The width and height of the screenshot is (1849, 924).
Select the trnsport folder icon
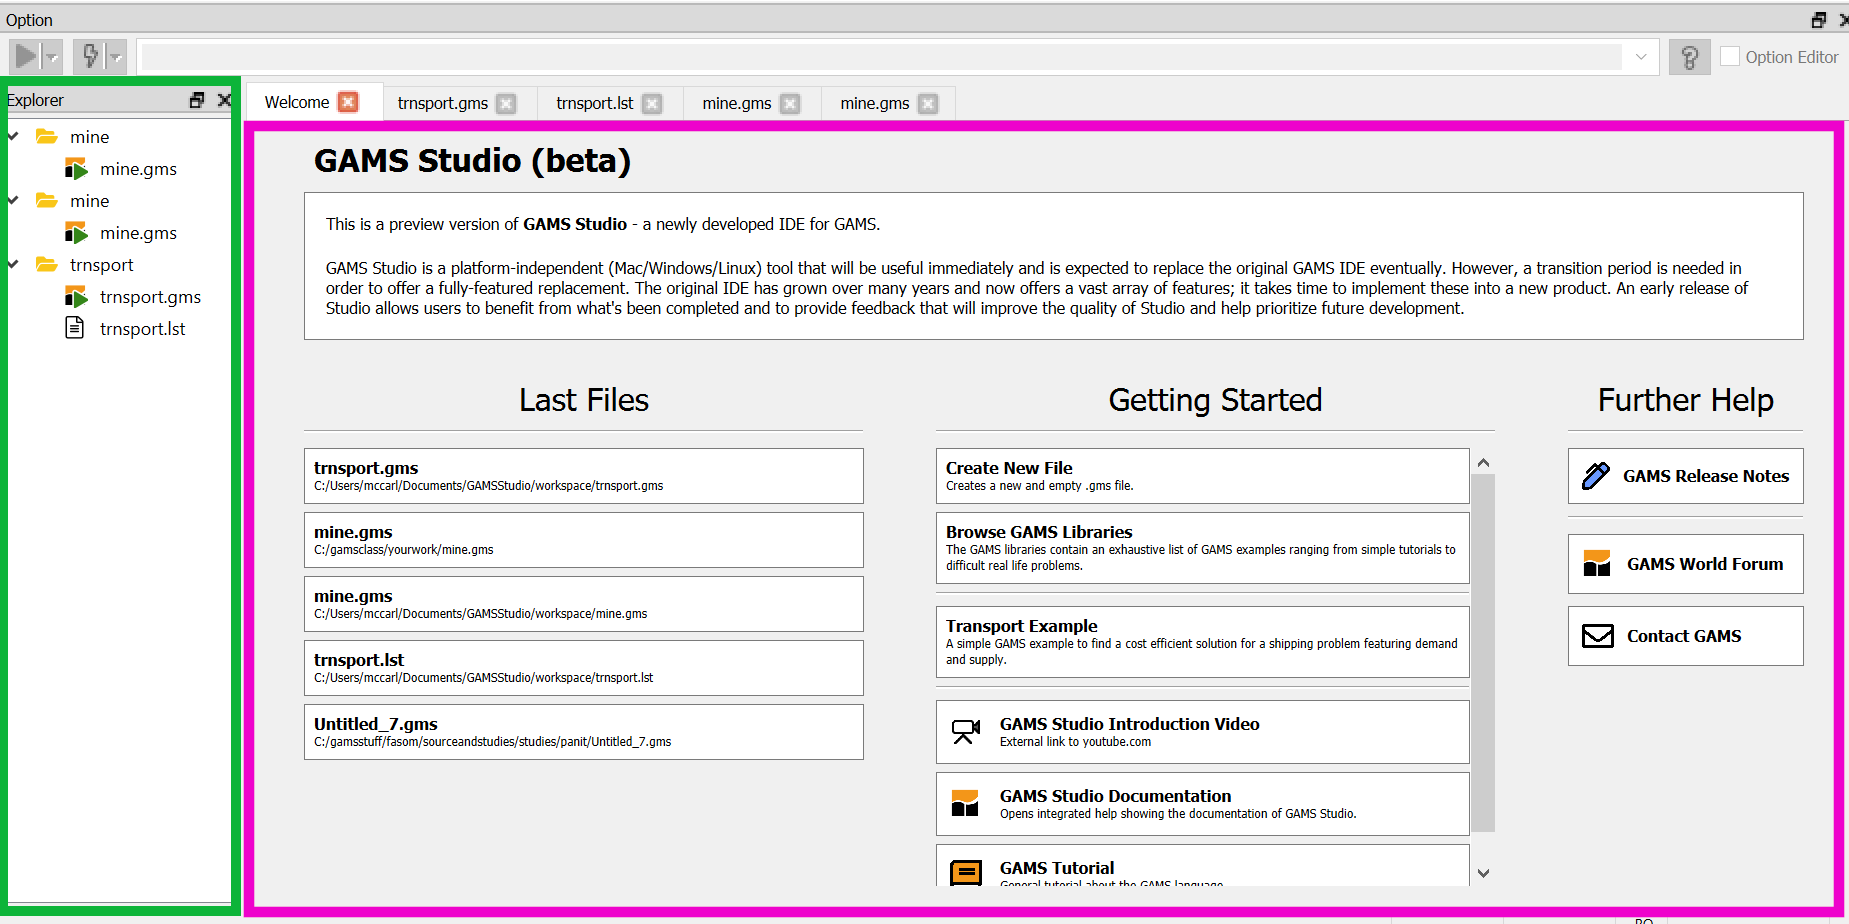point(47,264)
